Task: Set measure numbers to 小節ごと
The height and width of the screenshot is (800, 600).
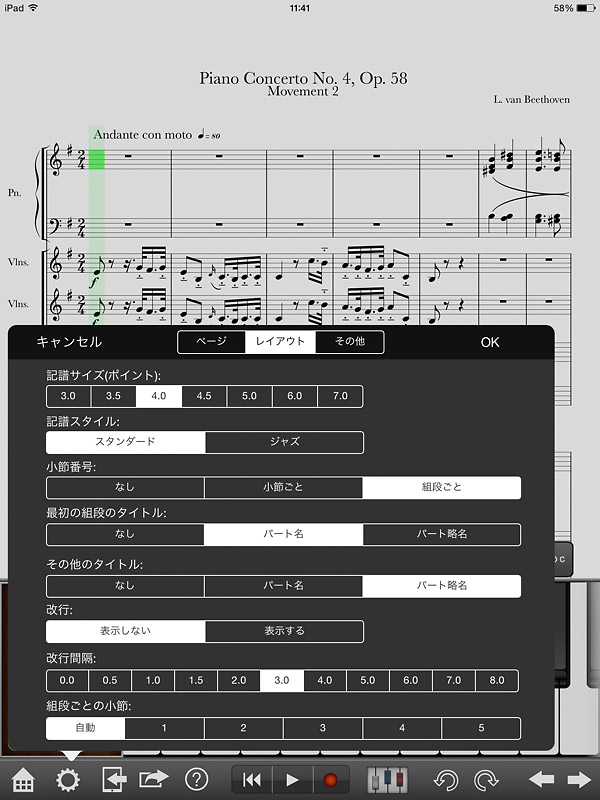Action: pyautogui.click(x=283, y=488)
